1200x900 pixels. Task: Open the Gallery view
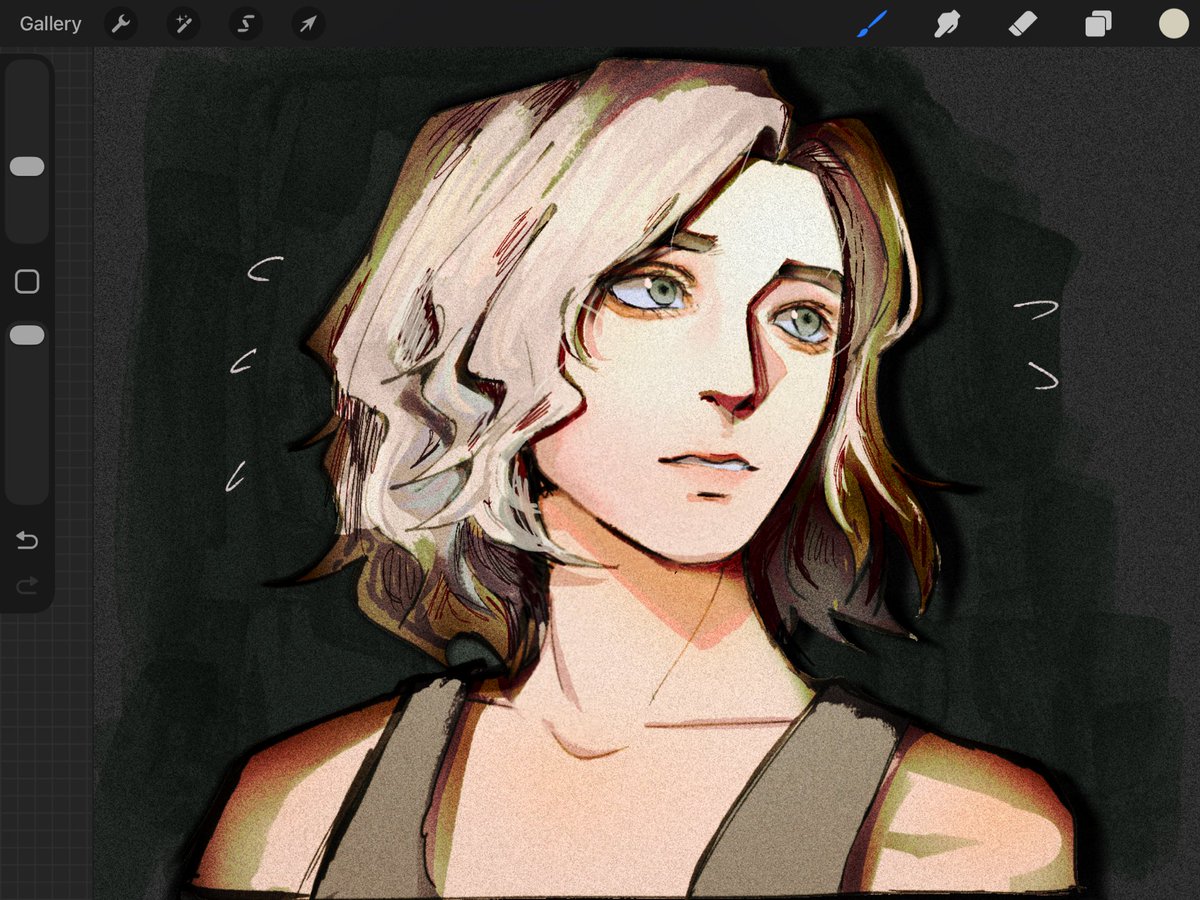50,24
